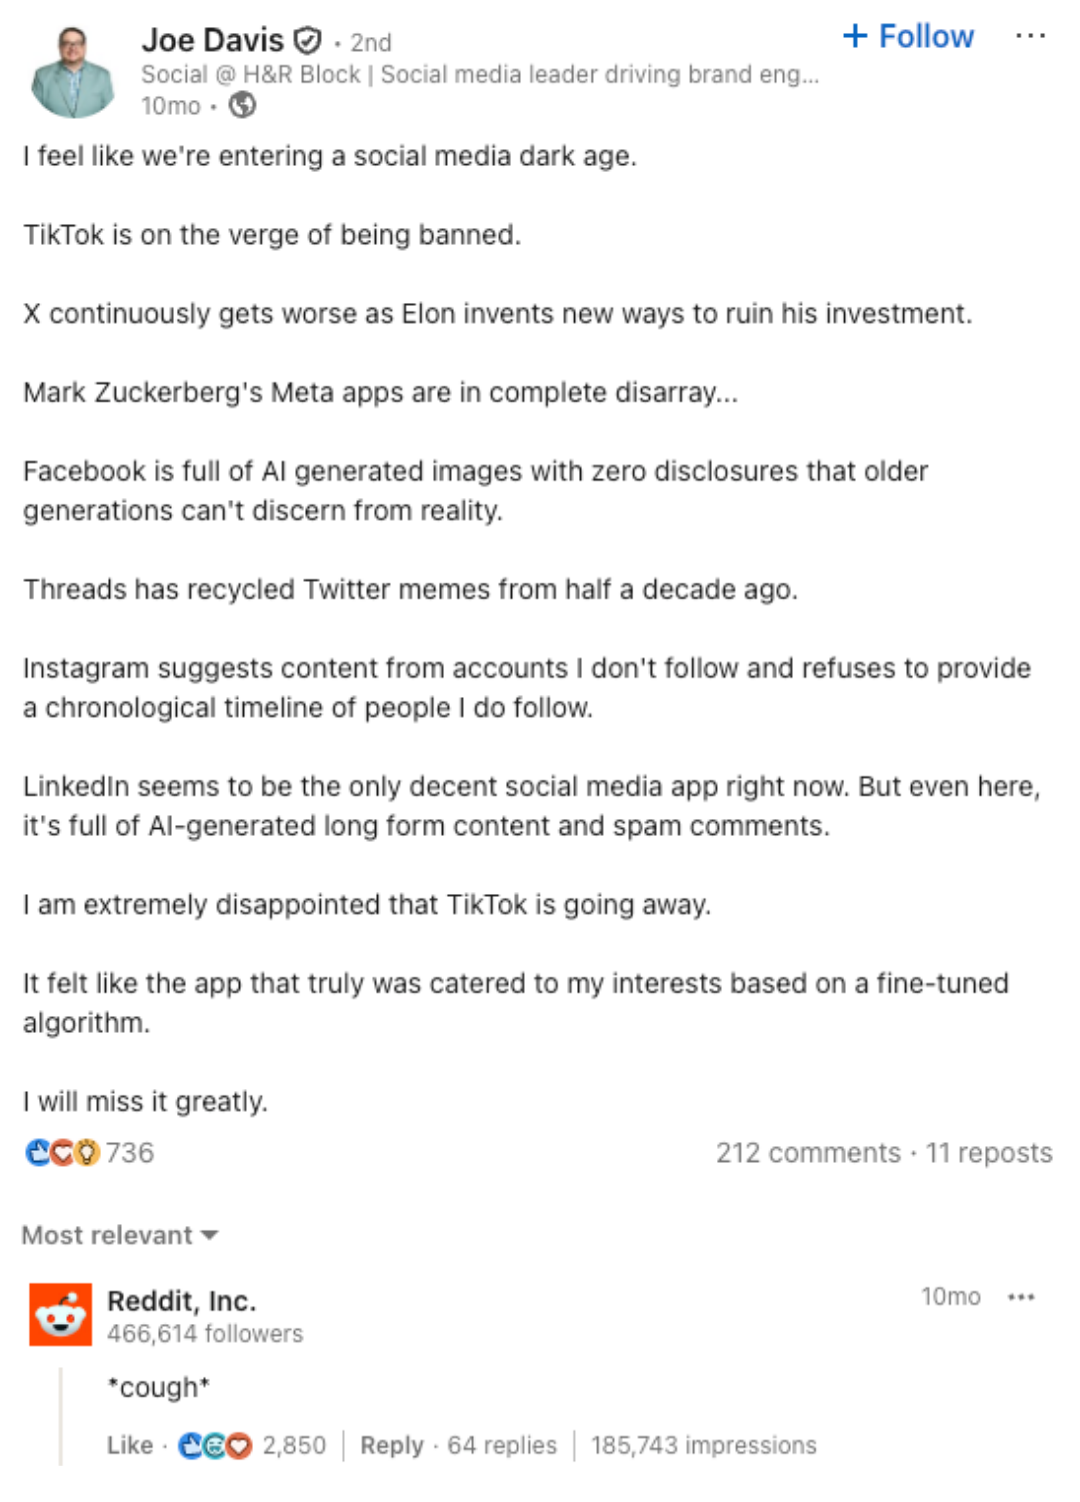
Task: Expand the Most relevant sort dropdown
Action: click(x=120, y=1235)
